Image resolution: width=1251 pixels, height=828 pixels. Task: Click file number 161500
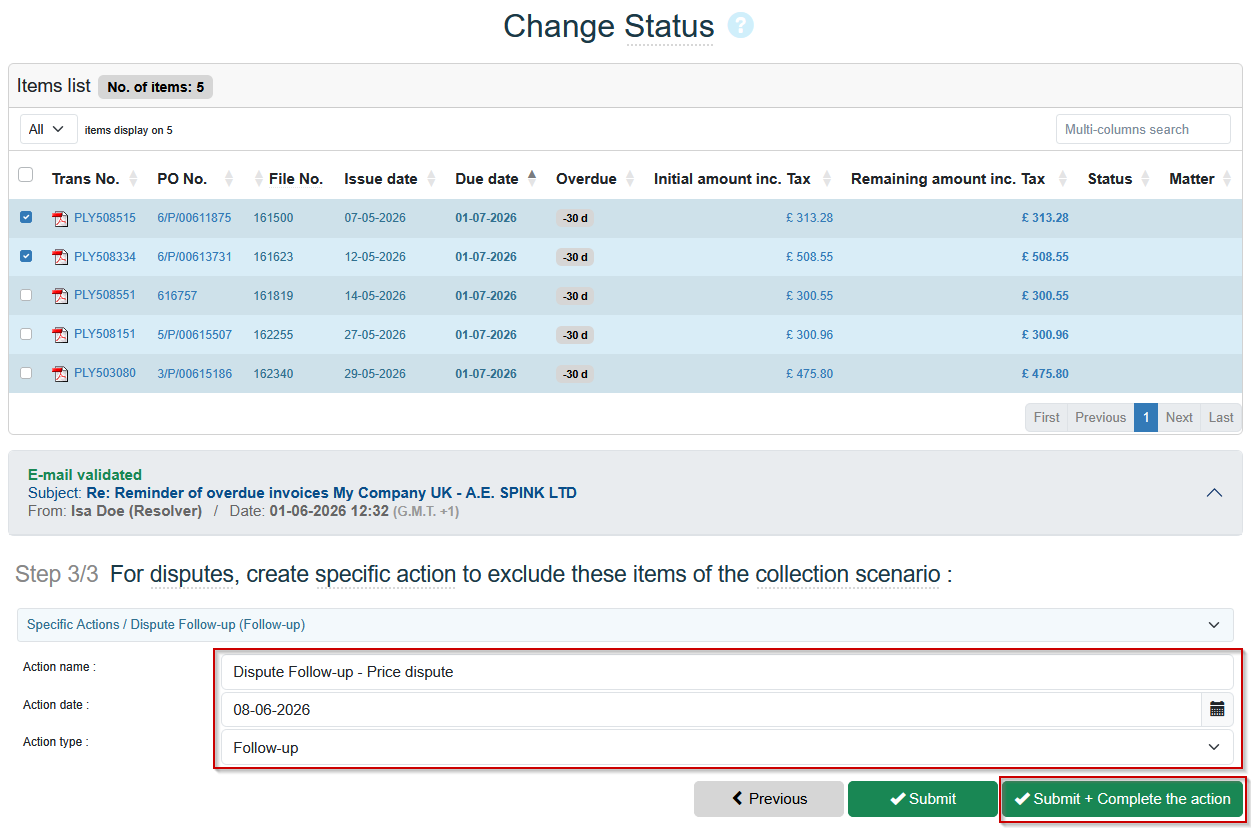pos(273,218)
